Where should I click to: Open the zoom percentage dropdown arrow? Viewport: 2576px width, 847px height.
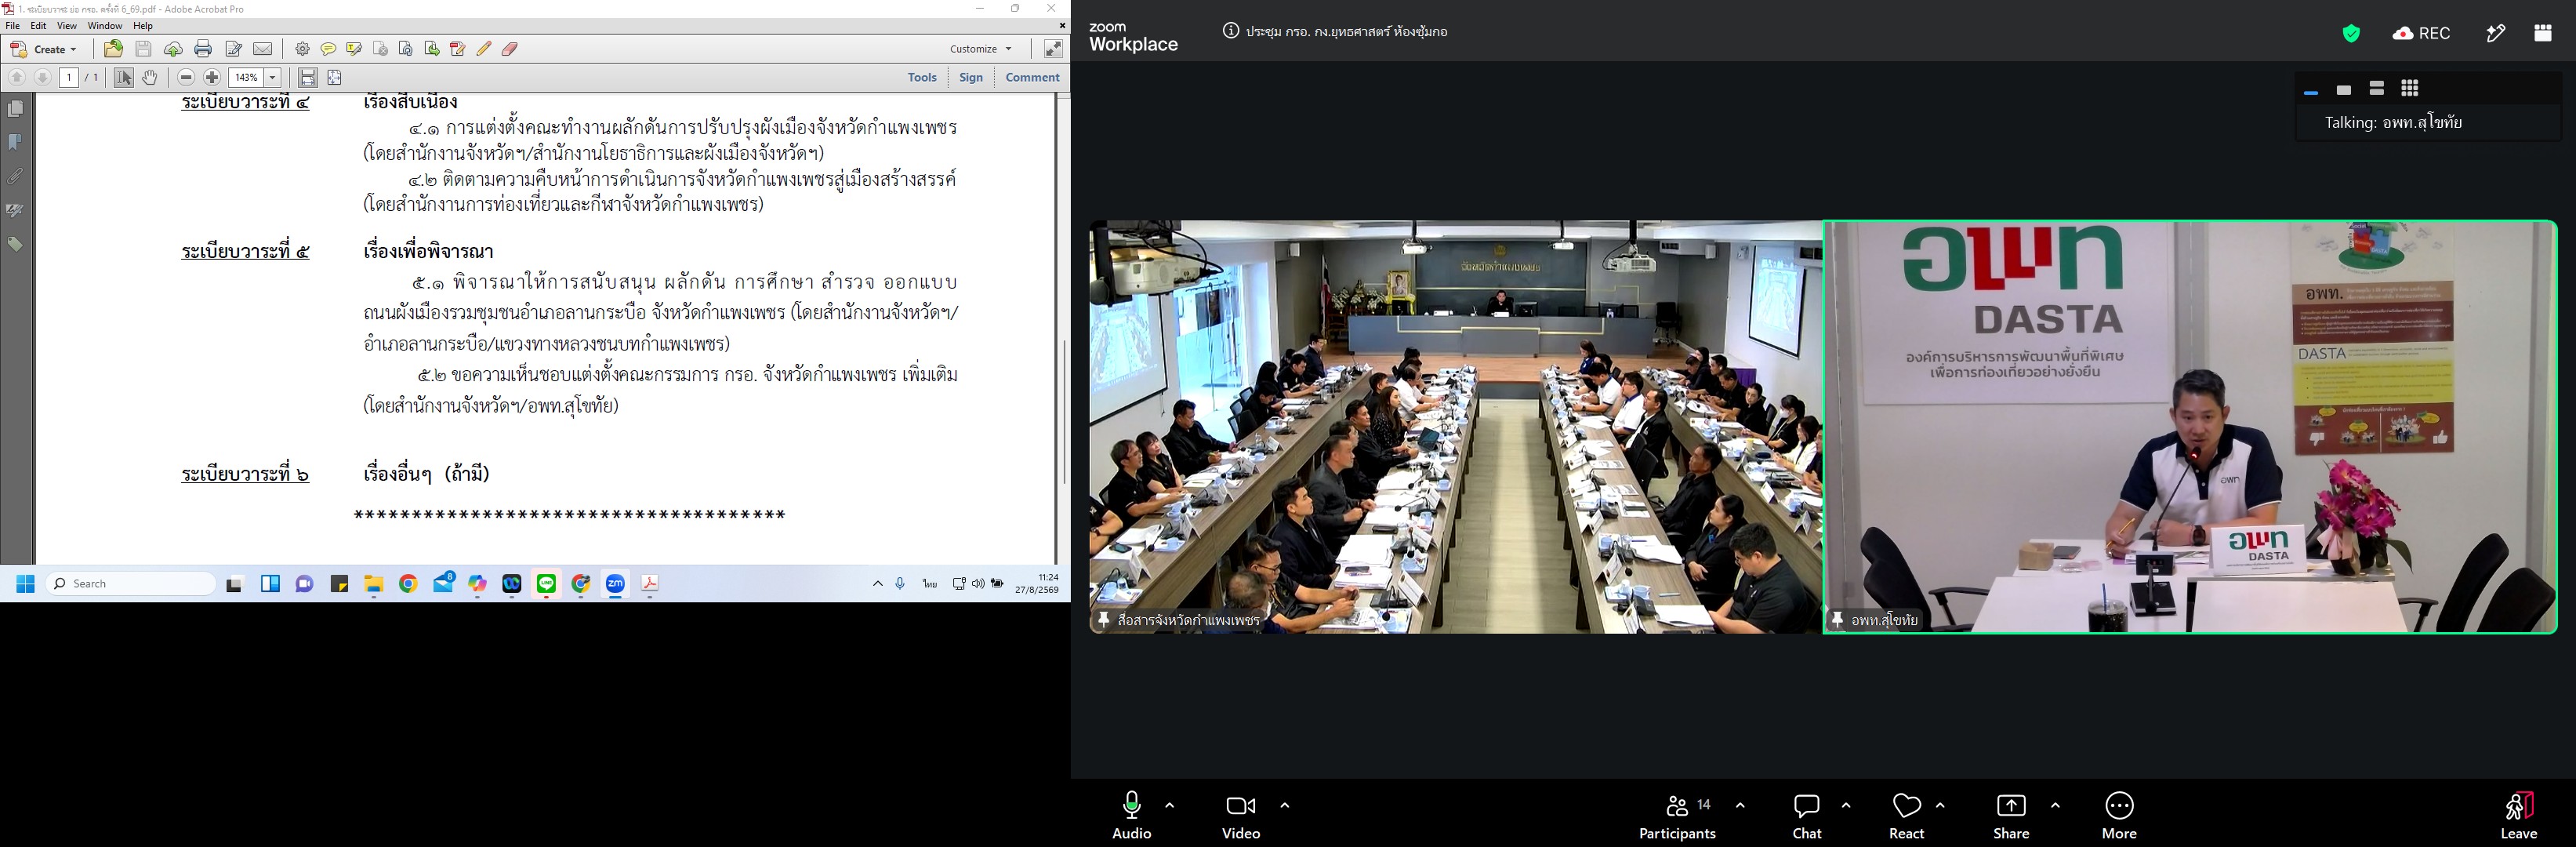click(x=272, y=77)
